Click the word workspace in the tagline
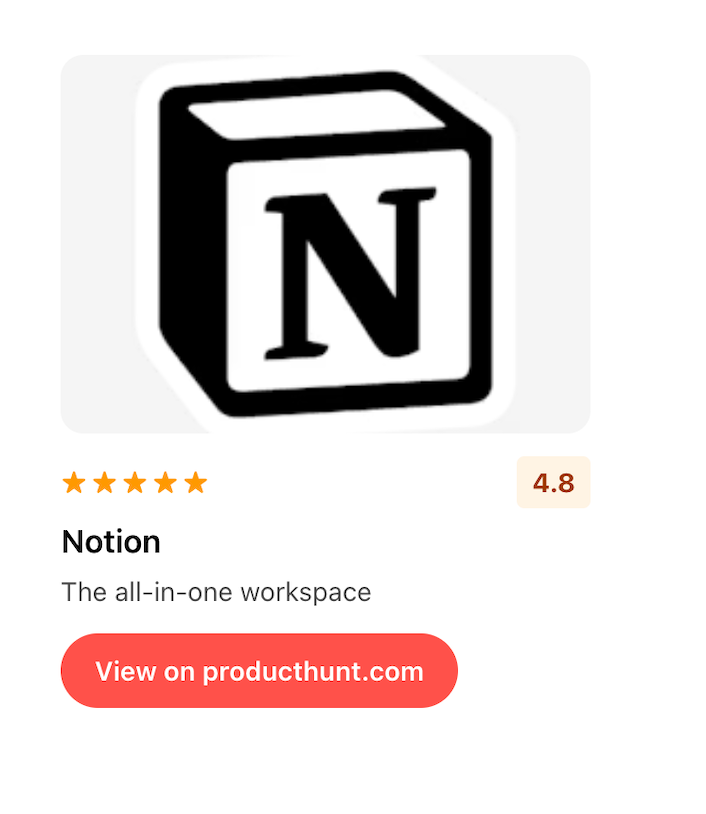 (306, 593)
